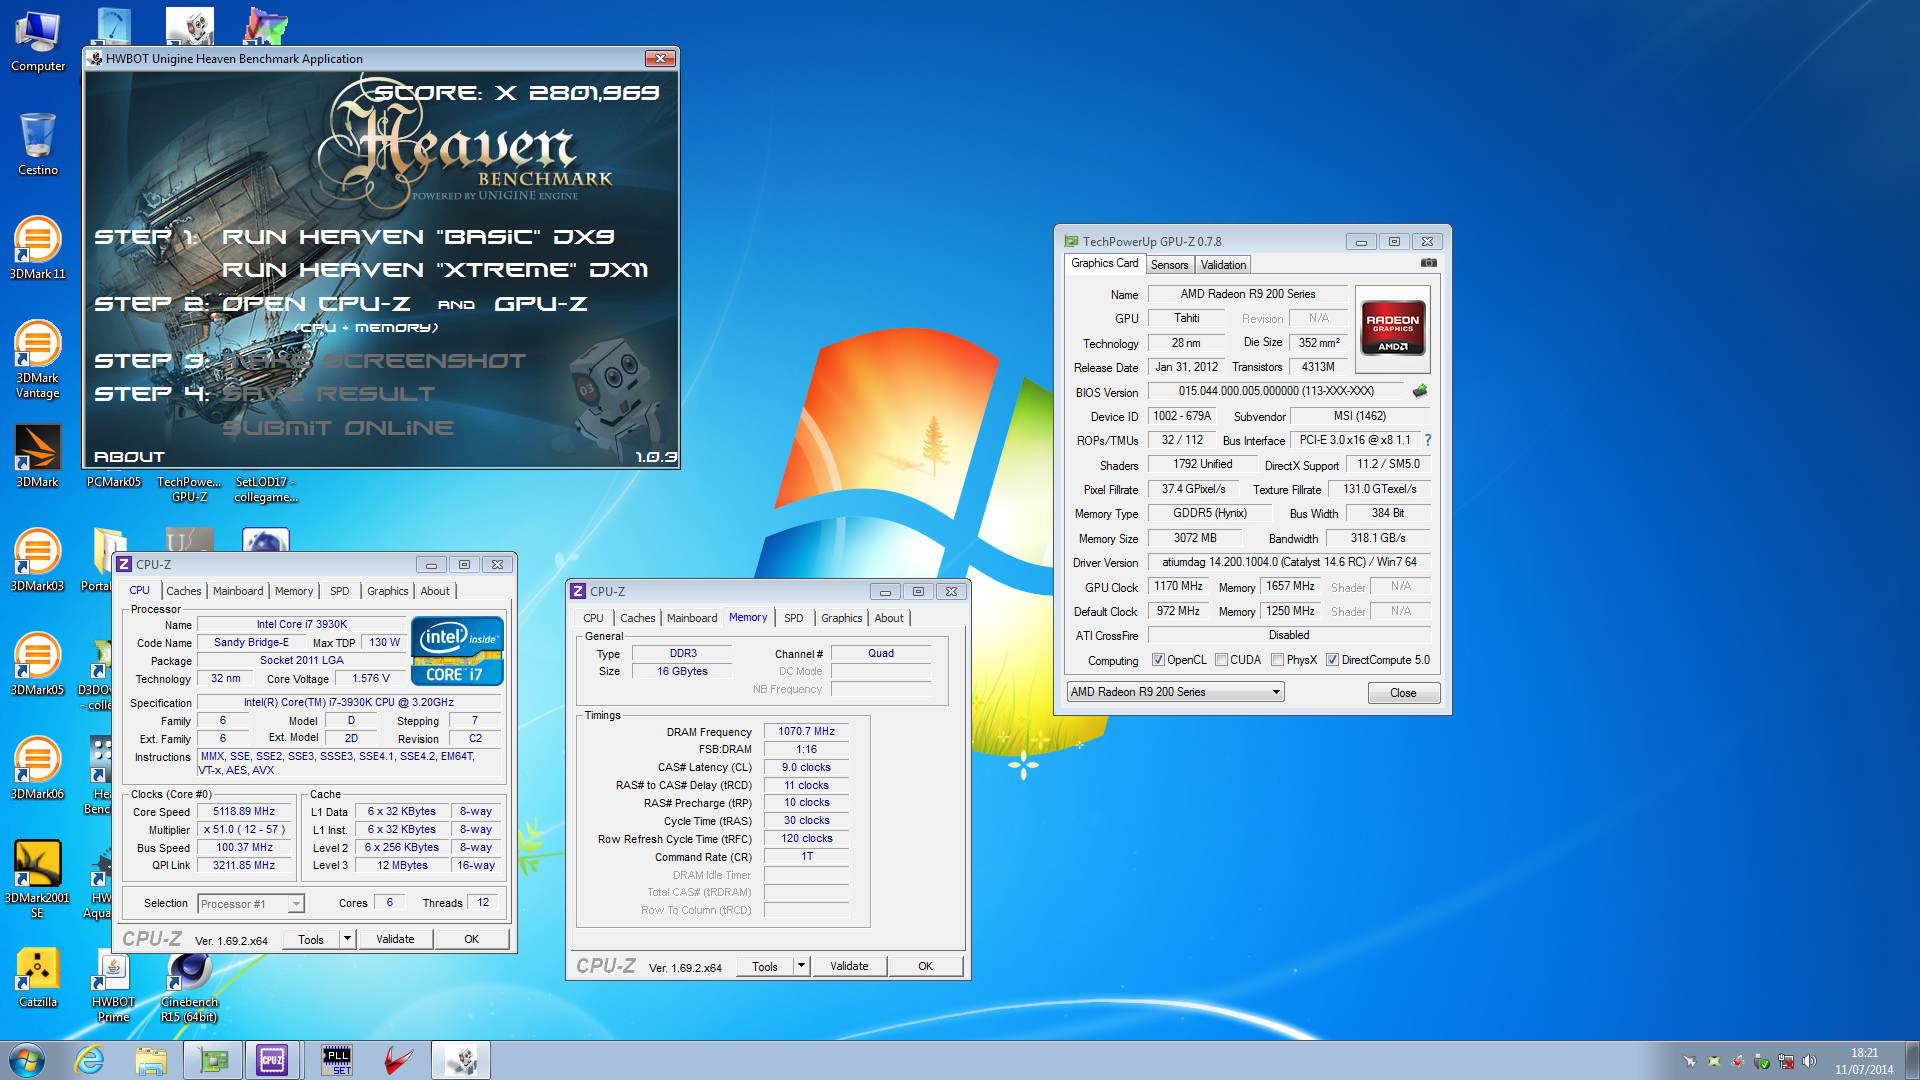Toggle the DirectCompute 5.0 checkbox
Screen dimensions: 1920x1080
[1332, 660]
